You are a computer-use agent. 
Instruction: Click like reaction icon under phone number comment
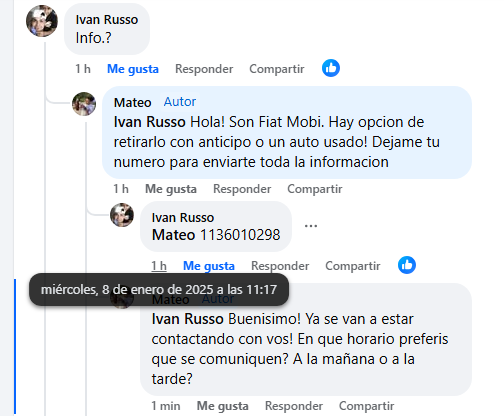pos(407,265)
